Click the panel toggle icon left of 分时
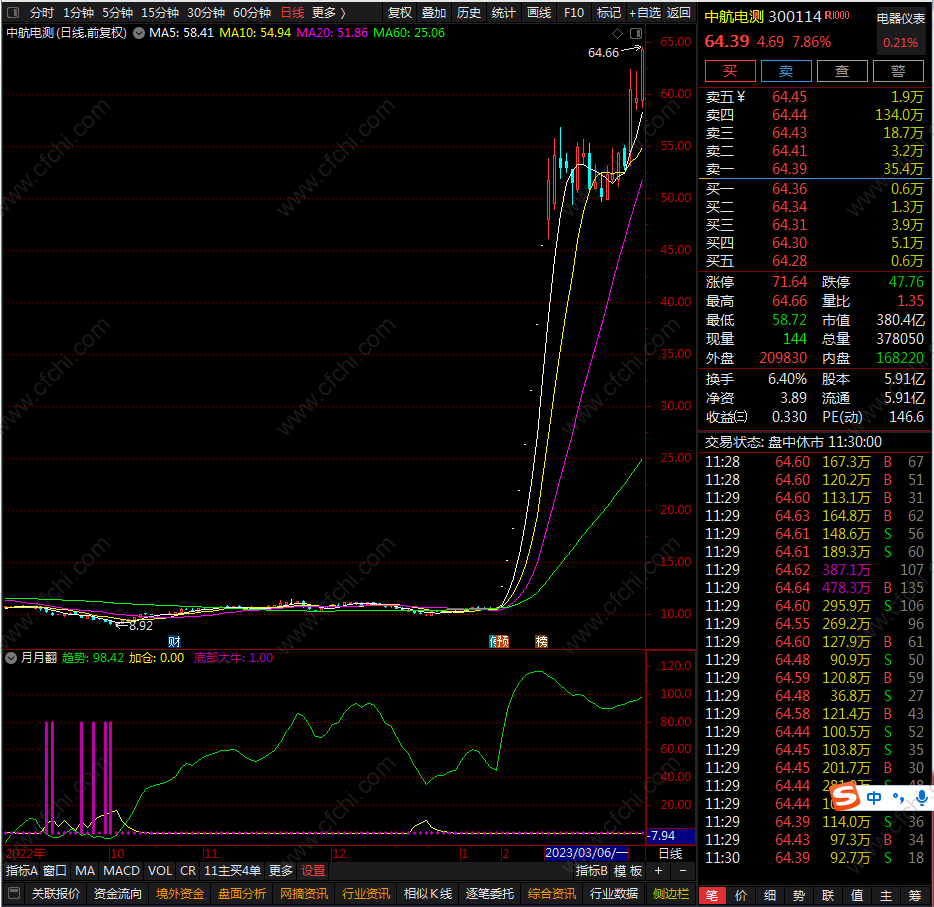This screenshot has width=934, height=907. click(13, 13)
